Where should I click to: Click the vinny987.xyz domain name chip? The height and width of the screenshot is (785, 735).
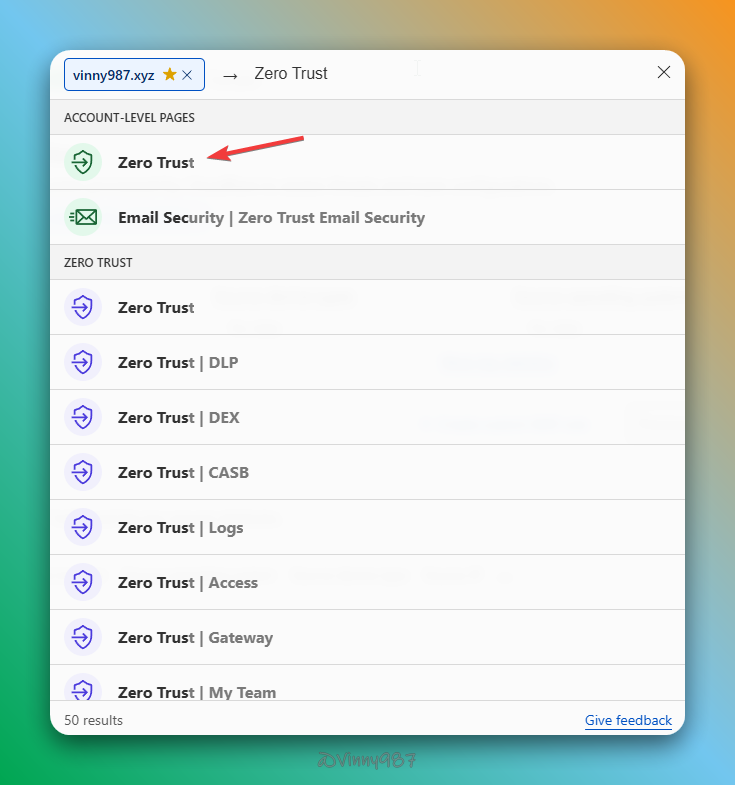[x=113, y=75]
